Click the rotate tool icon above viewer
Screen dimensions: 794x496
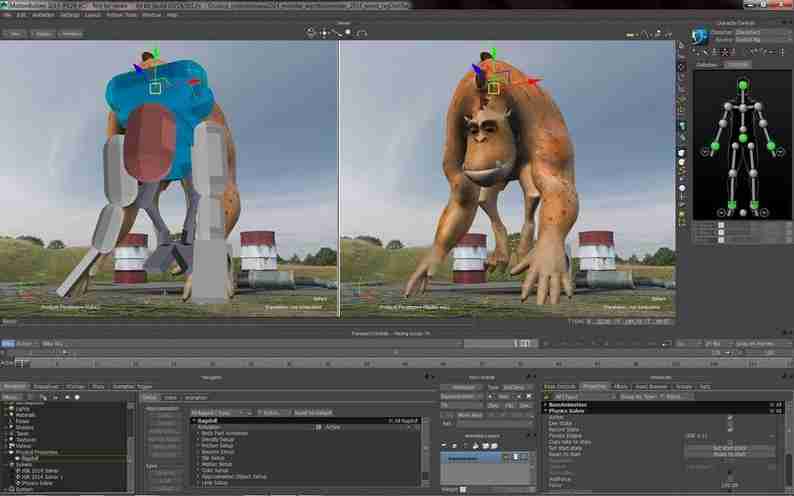click(361, 33)
